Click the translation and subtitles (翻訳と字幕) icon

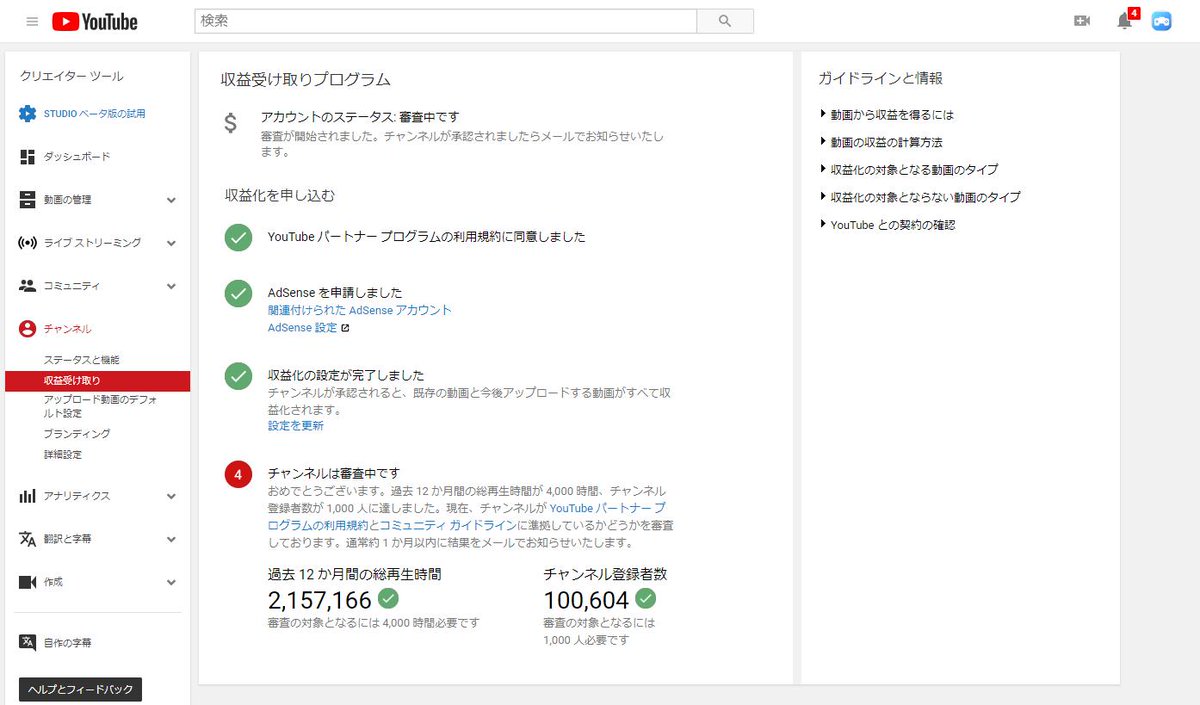[28, 539]
